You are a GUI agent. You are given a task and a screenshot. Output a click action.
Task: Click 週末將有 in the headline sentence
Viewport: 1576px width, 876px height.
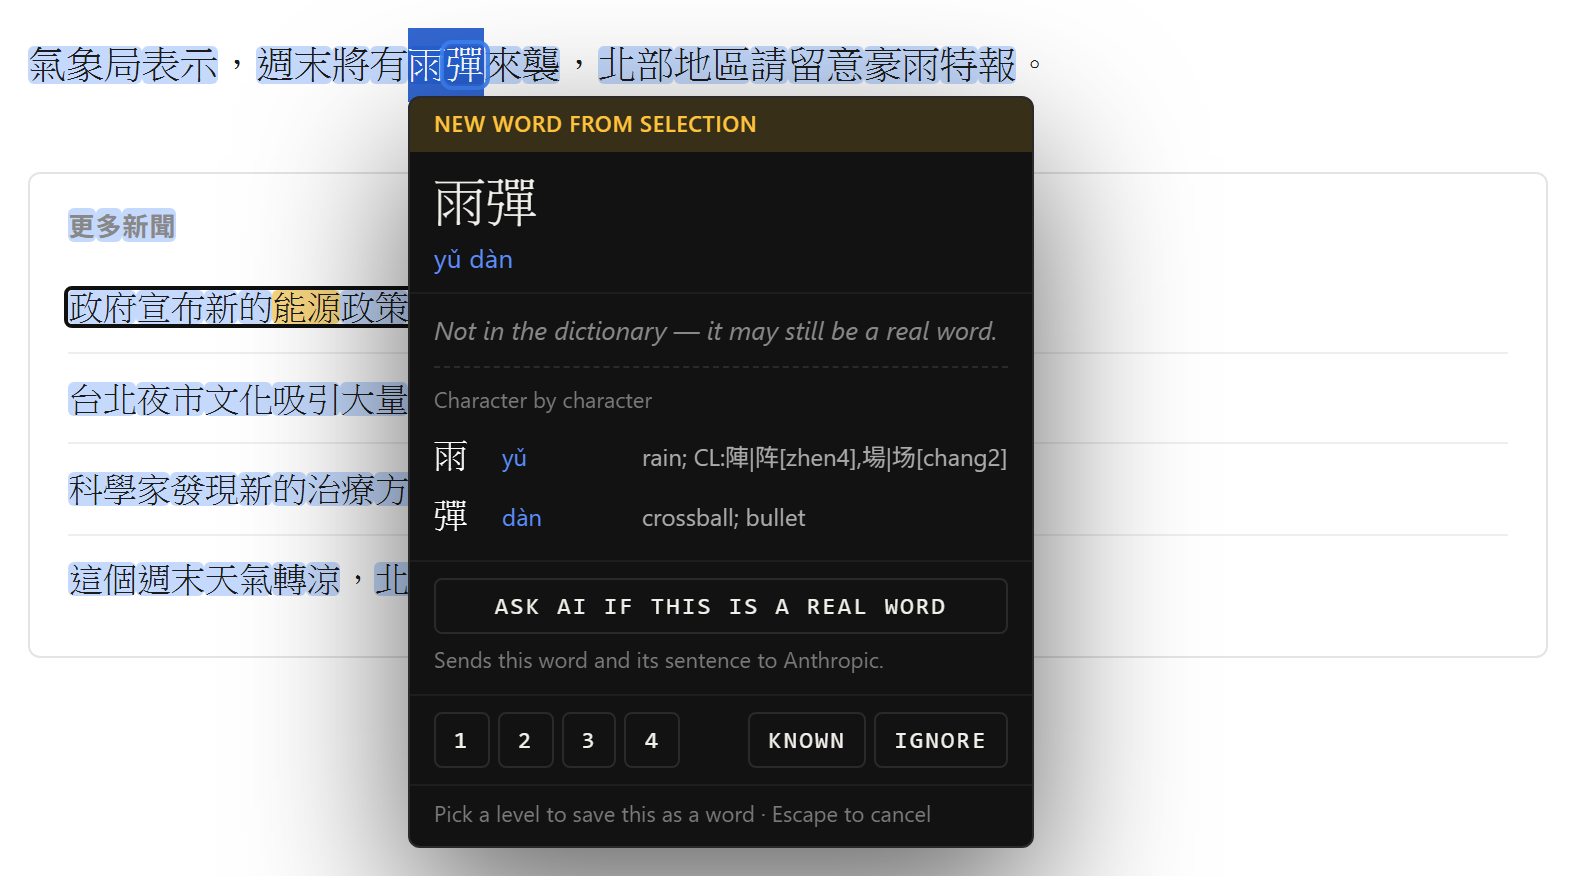point(332,65)
